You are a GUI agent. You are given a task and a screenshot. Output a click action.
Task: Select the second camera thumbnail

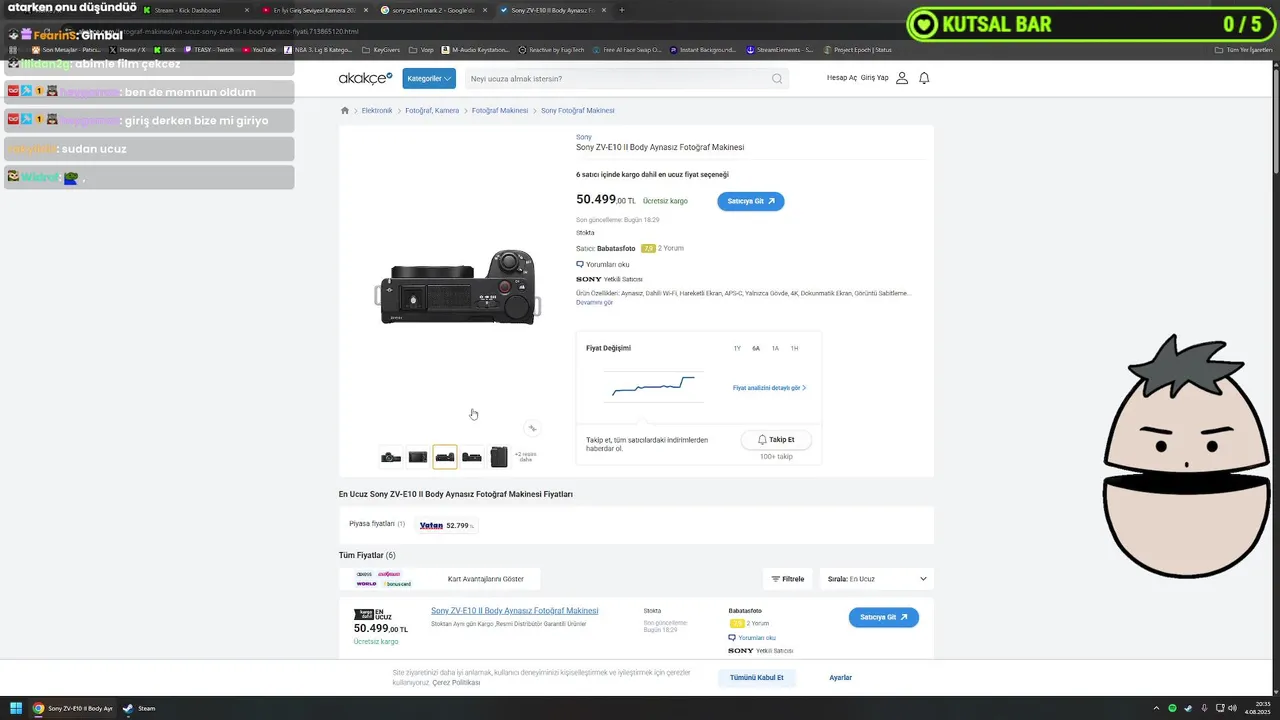coord(418,457)
